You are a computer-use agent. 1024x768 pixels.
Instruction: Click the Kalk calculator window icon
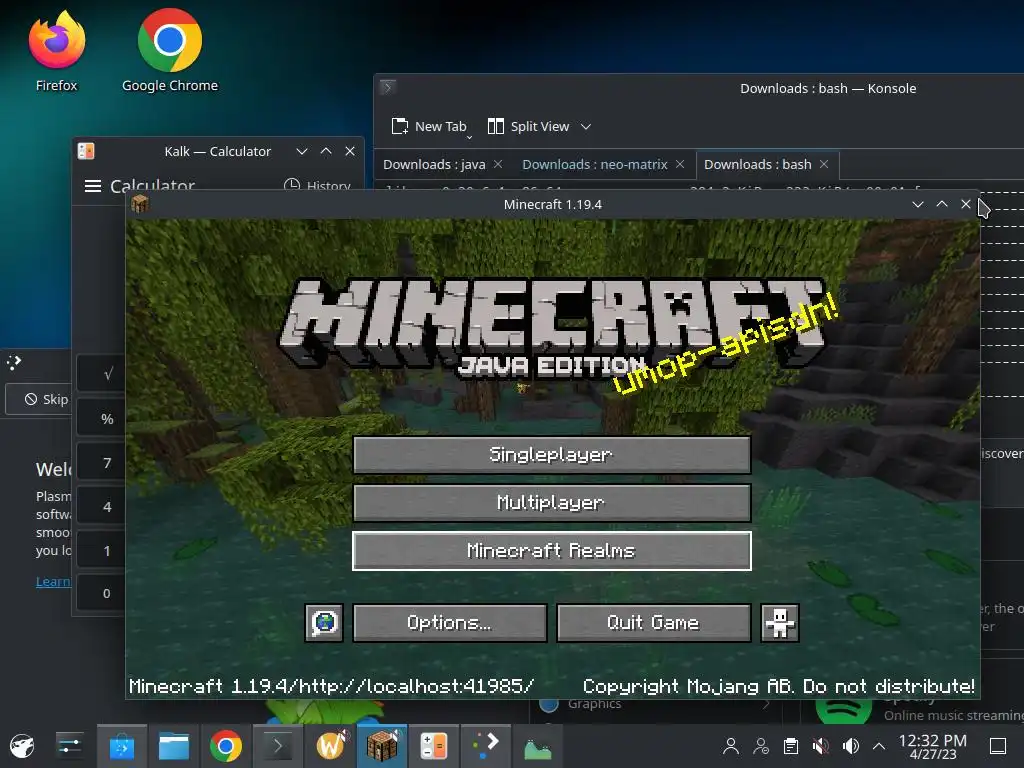(86, 151)
